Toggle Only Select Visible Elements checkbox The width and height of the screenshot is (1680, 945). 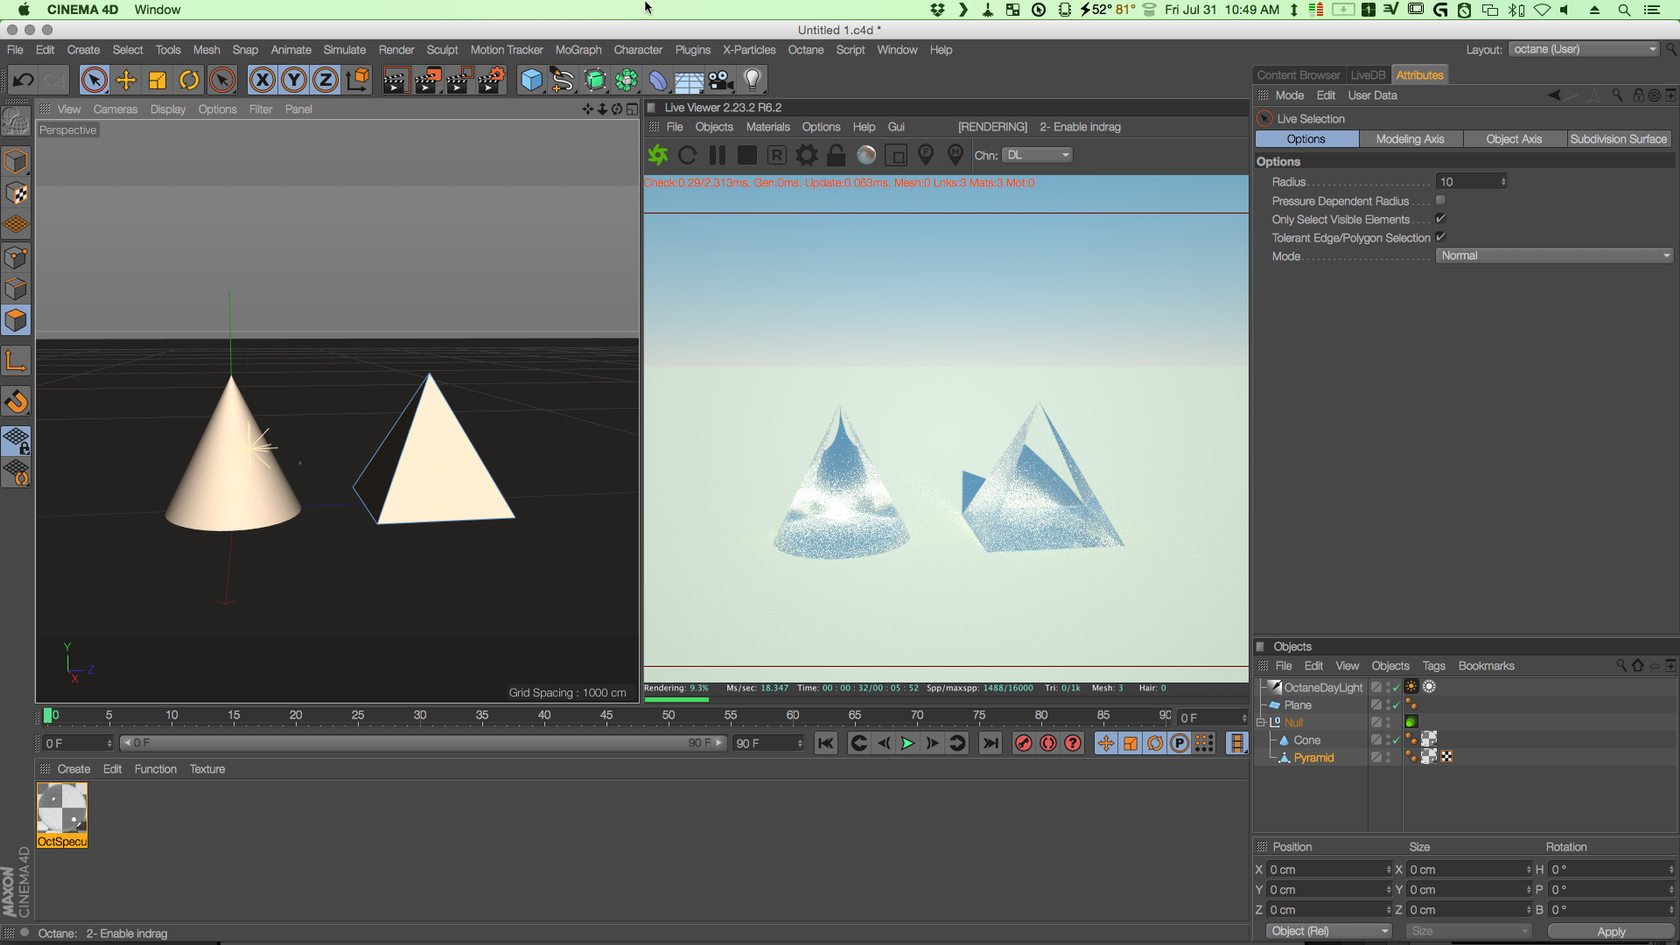(1441, 219)
